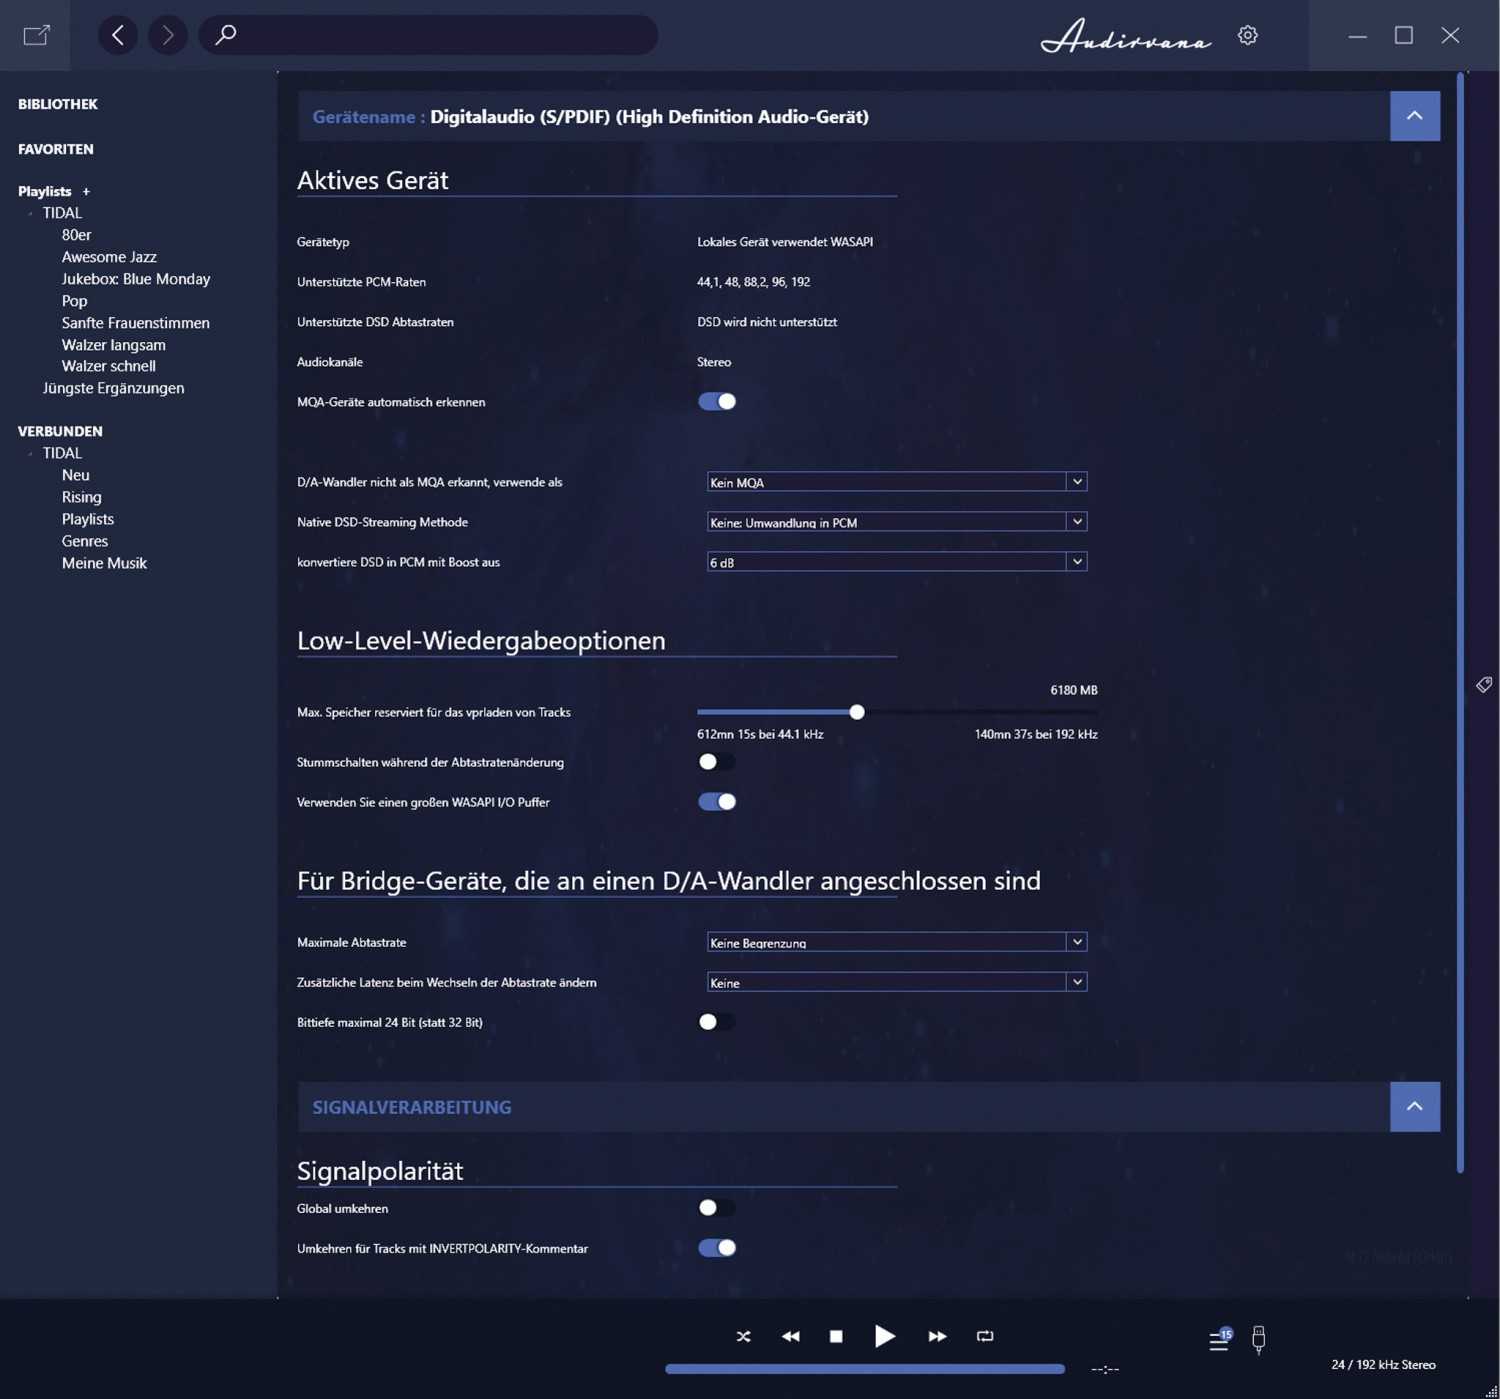Start playback with play button
The height and width of the screenshot is (1399, 1500).
885,1336
